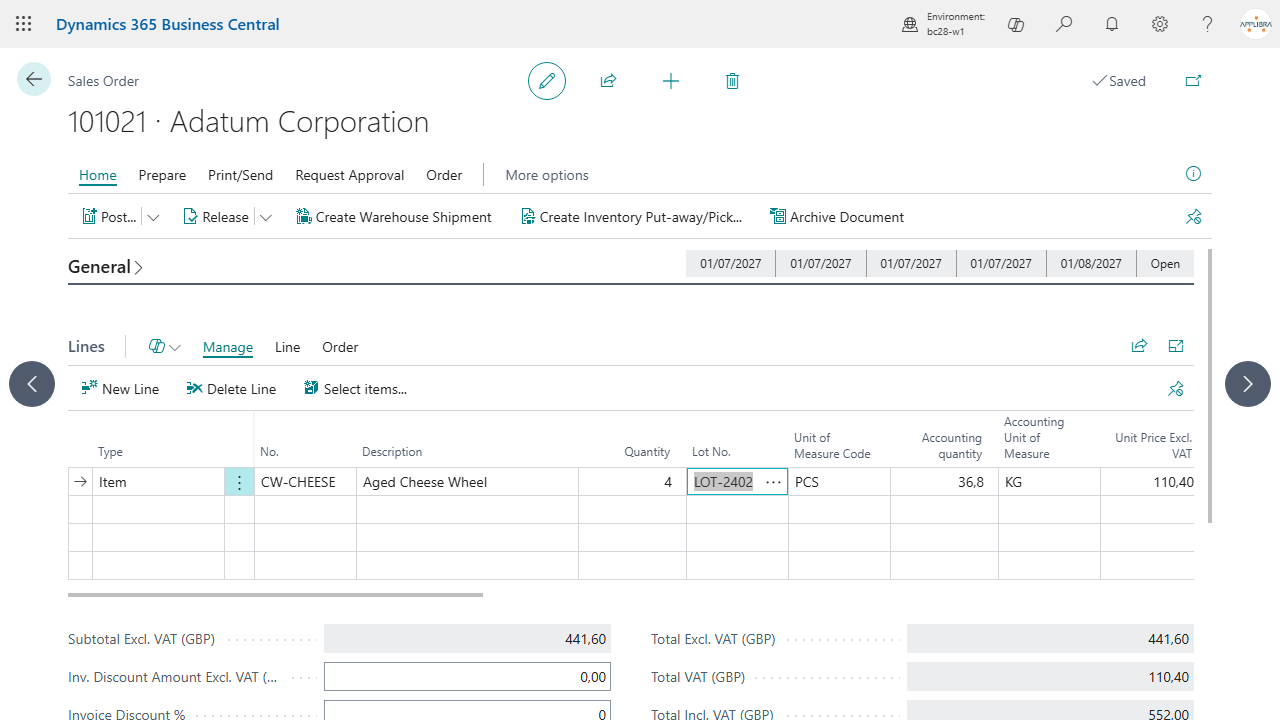Screen dimensions: 1280x720
Task: Maximize the Lines part
Action: (x=1176, y=346)
